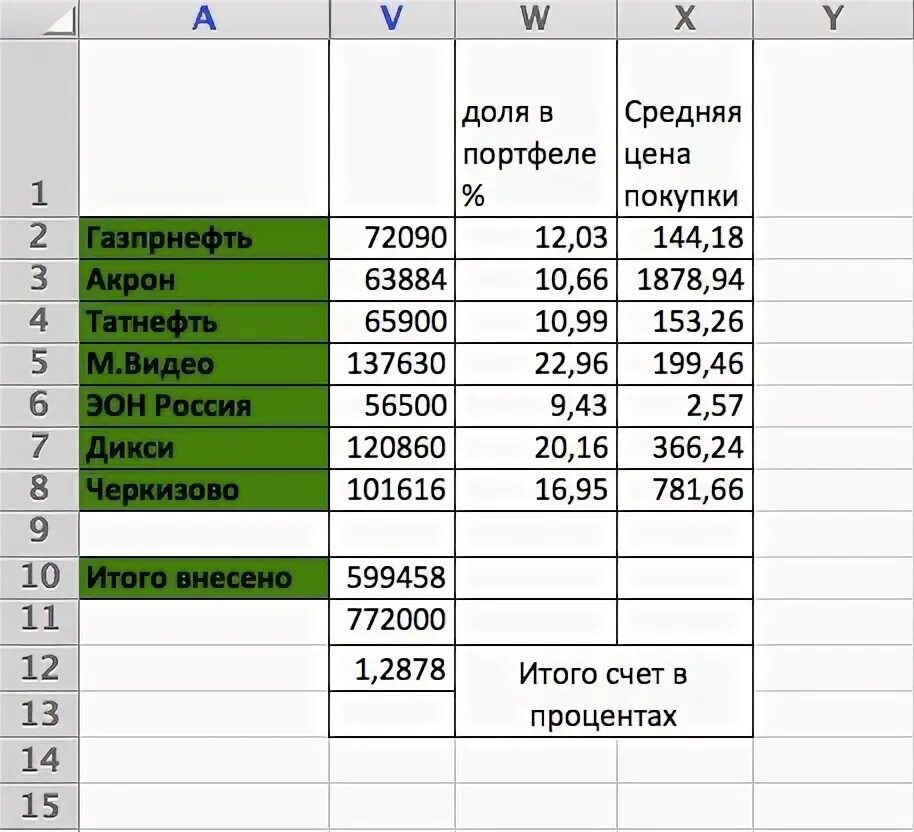Select the Акрон cell
914x832 pixels.
(x=204, y=280)
